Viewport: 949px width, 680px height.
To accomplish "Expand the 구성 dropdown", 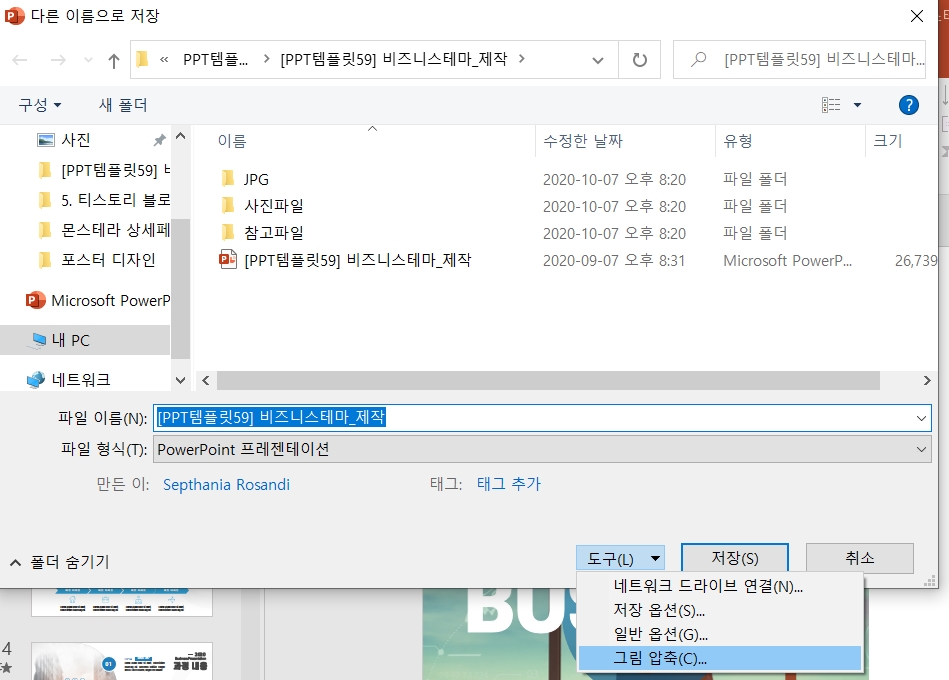I will pos(38,104).
